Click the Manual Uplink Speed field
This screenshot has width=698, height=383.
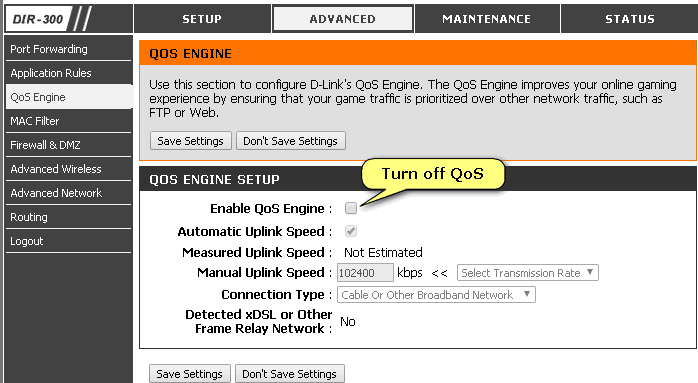pyautogui.click(x=365, y=273)
